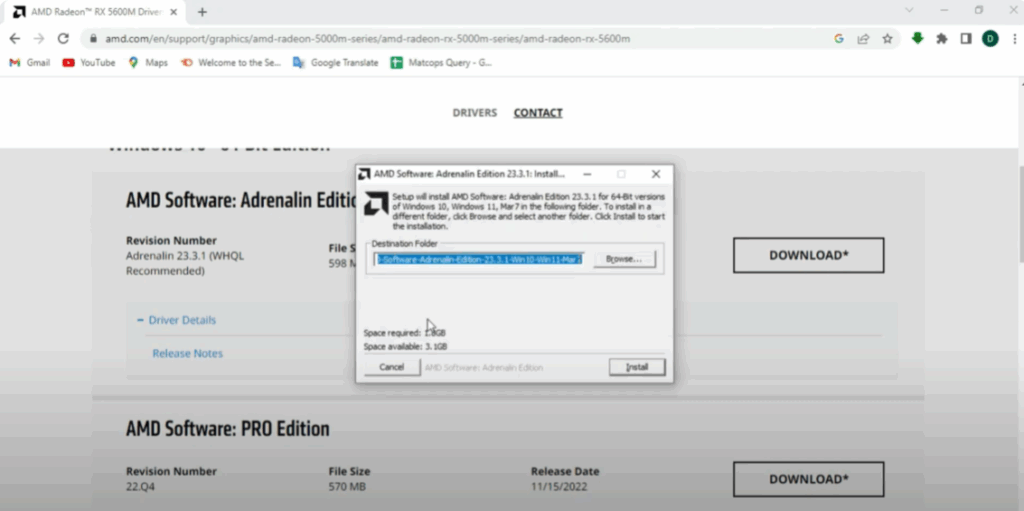Click the AMD Software: PRO Edition heading

(x=227, y=429)
